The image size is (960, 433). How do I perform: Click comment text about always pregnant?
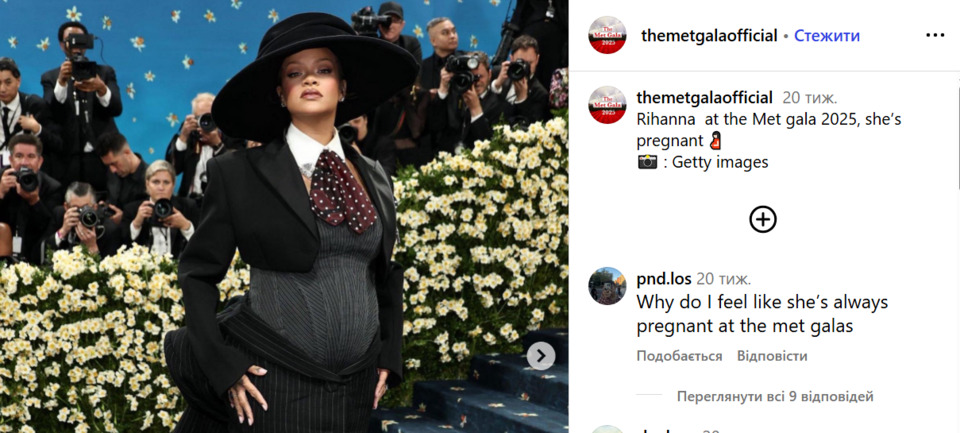(x=762, y=314)
